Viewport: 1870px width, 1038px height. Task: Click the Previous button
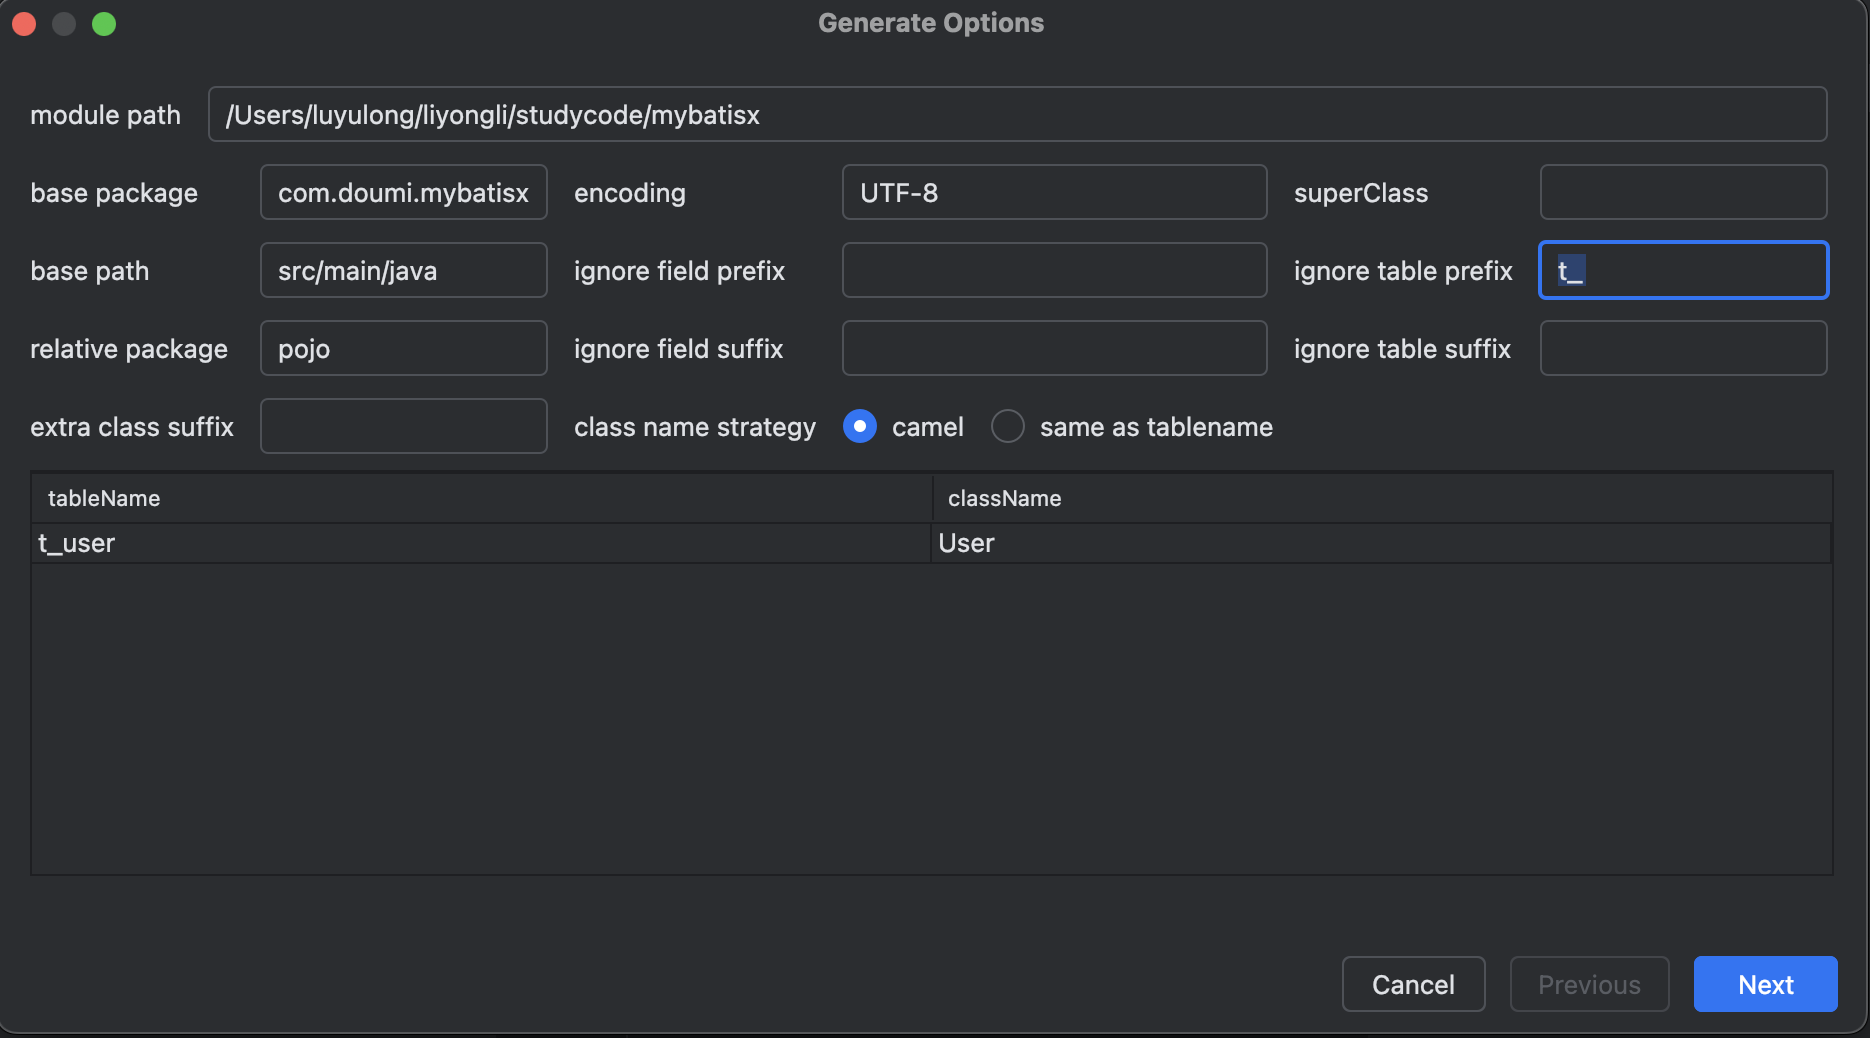click(1589, 985)
